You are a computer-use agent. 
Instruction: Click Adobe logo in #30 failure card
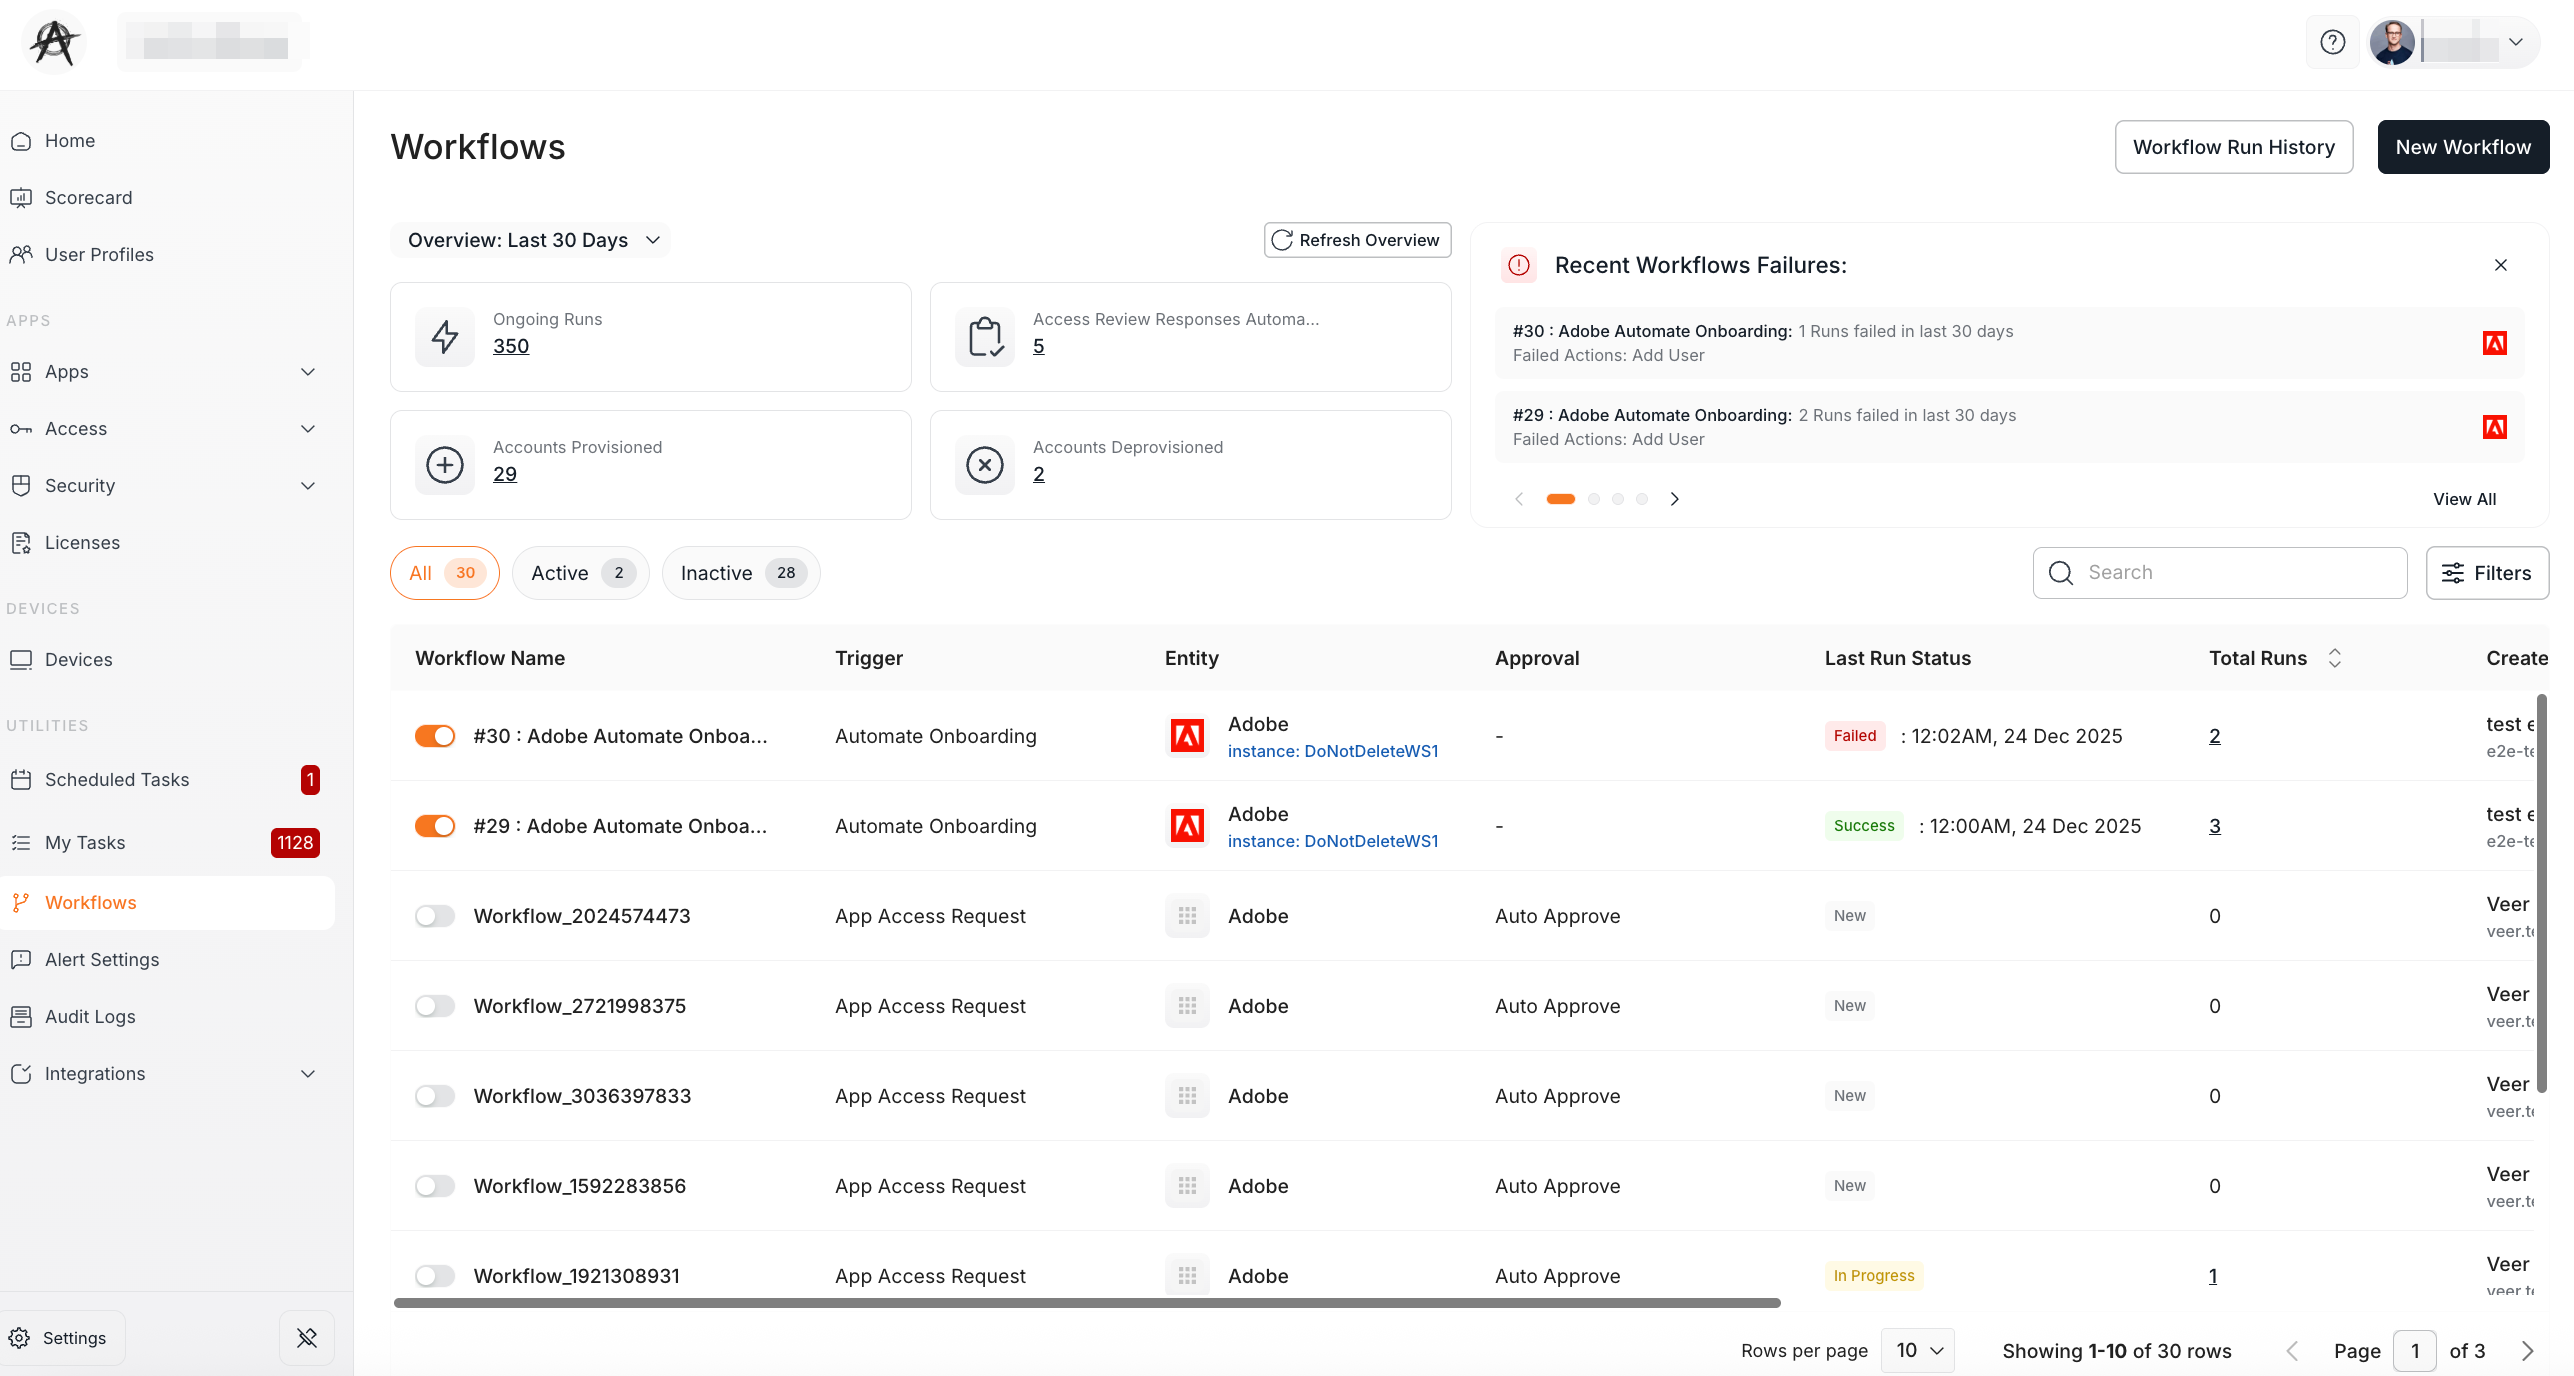tap(2494, 343)
